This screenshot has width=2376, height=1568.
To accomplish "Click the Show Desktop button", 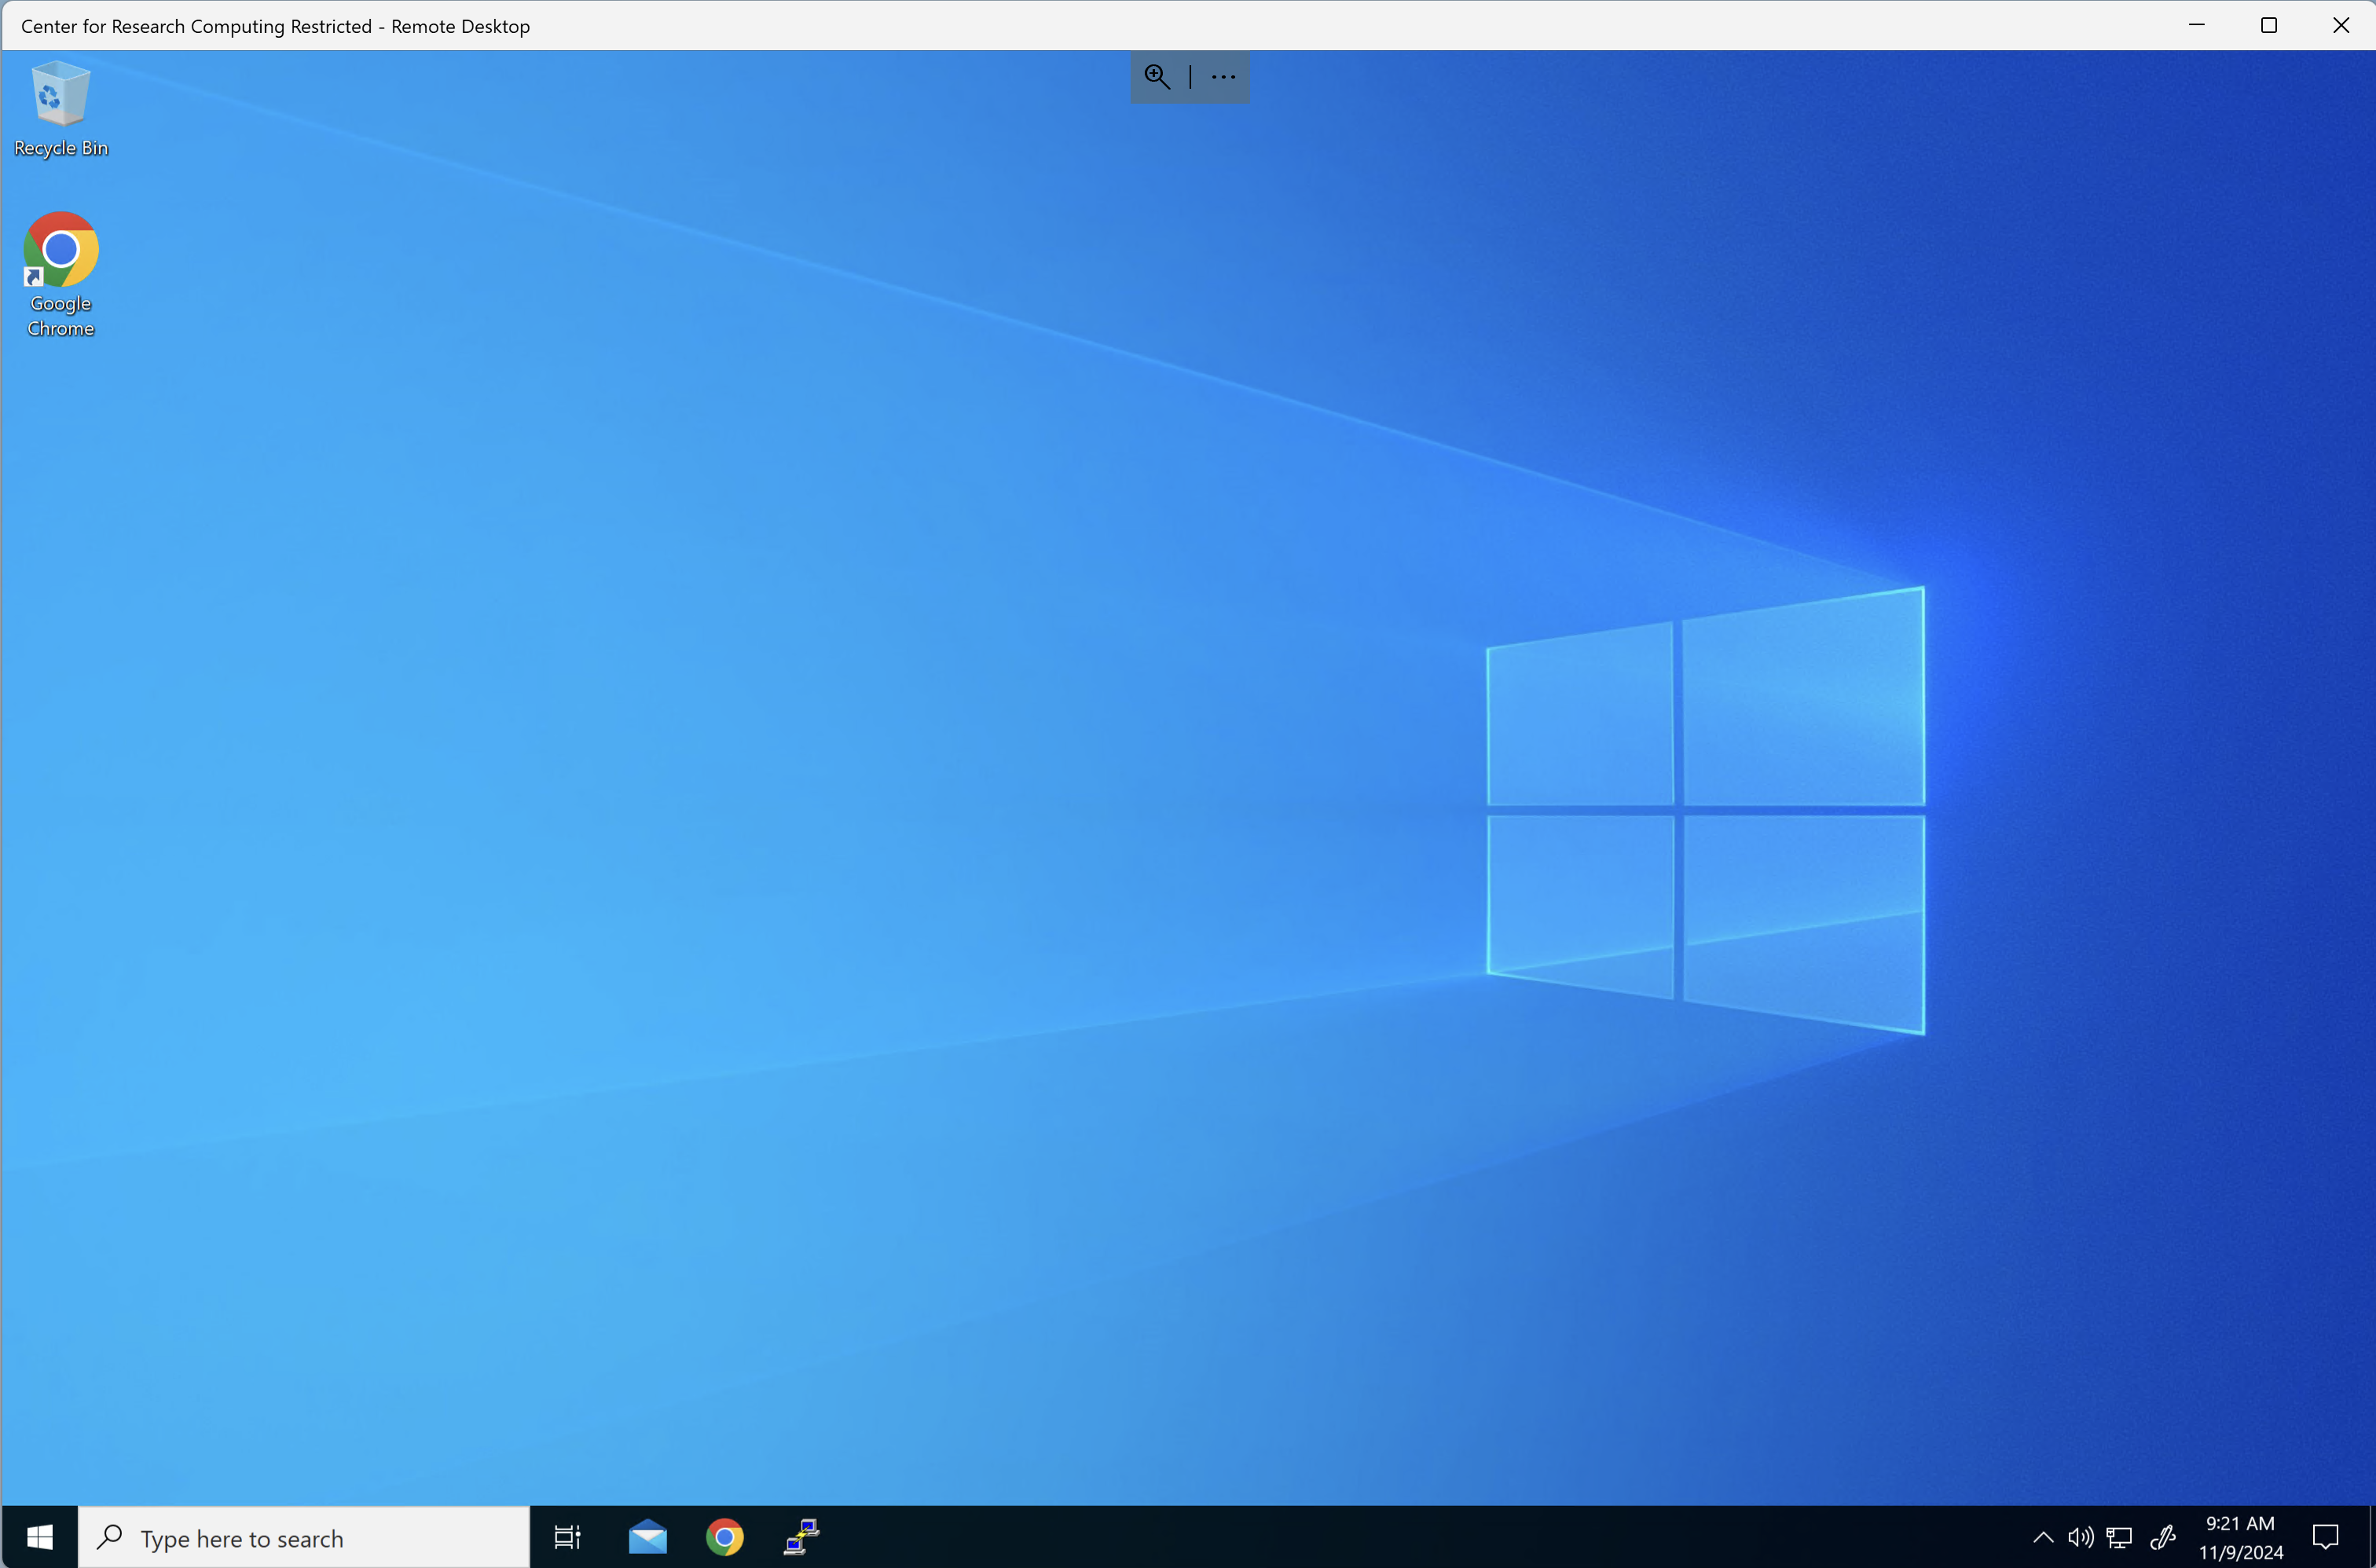I will tap(2369, 1537).
